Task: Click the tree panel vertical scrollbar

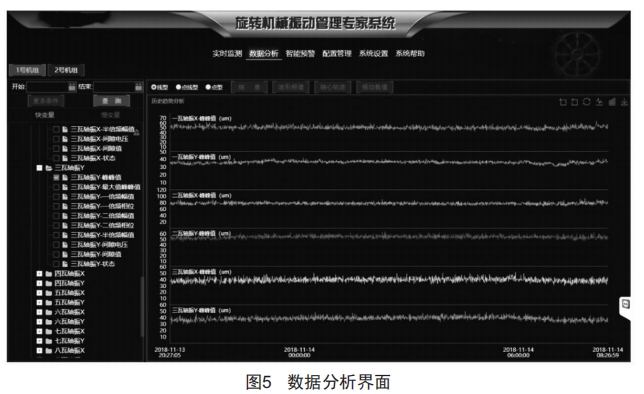Action: [x=142, y=306]
